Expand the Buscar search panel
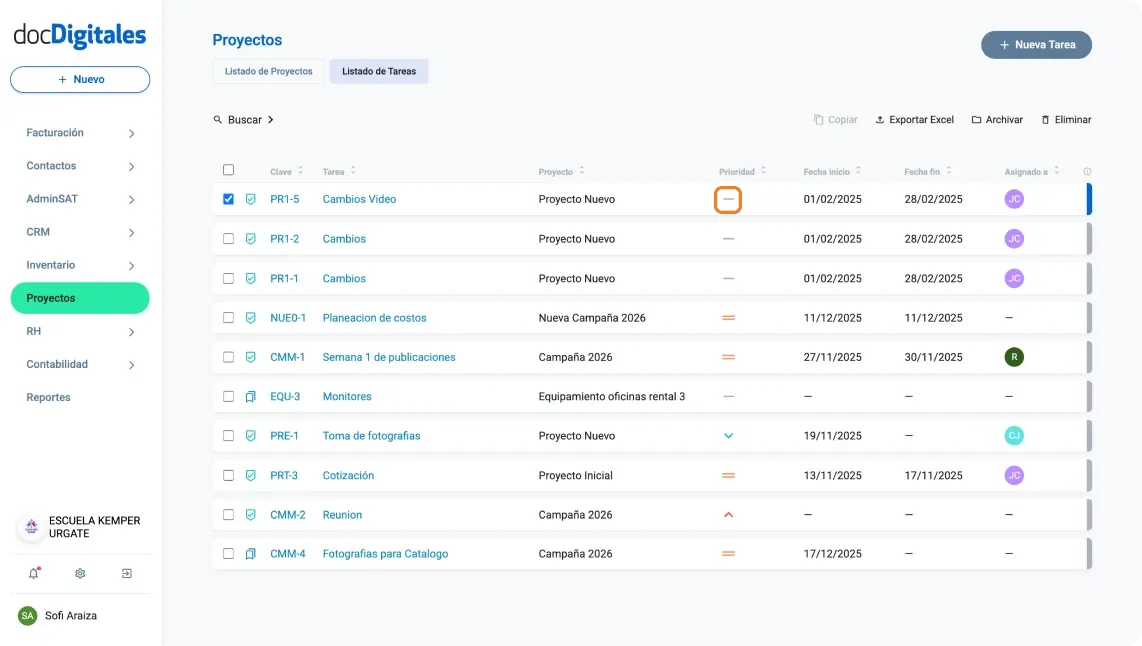Image resolution: width=1142 pixels, height=646 pixels. (244, 120)
